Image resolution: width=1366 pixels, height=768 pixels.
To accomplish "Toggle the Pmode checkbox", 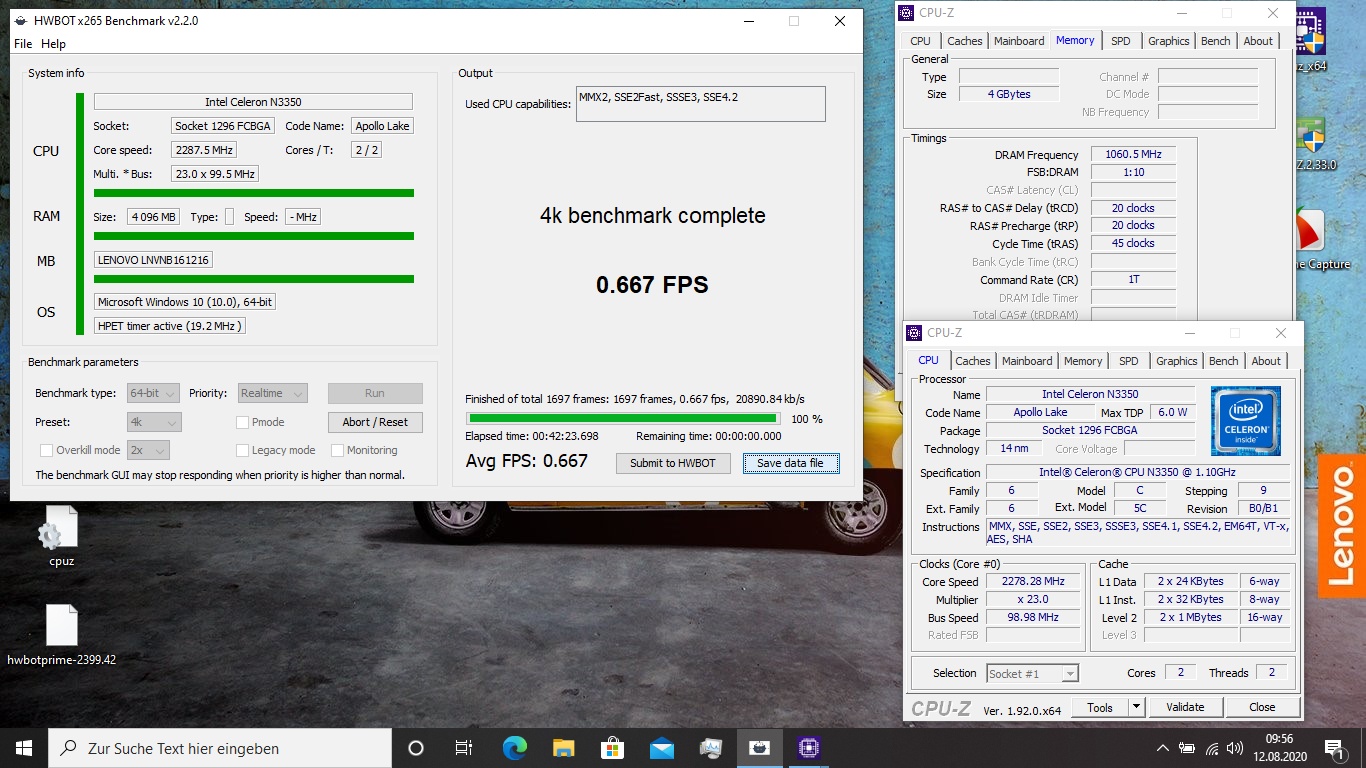I will [x=243, y=422].
